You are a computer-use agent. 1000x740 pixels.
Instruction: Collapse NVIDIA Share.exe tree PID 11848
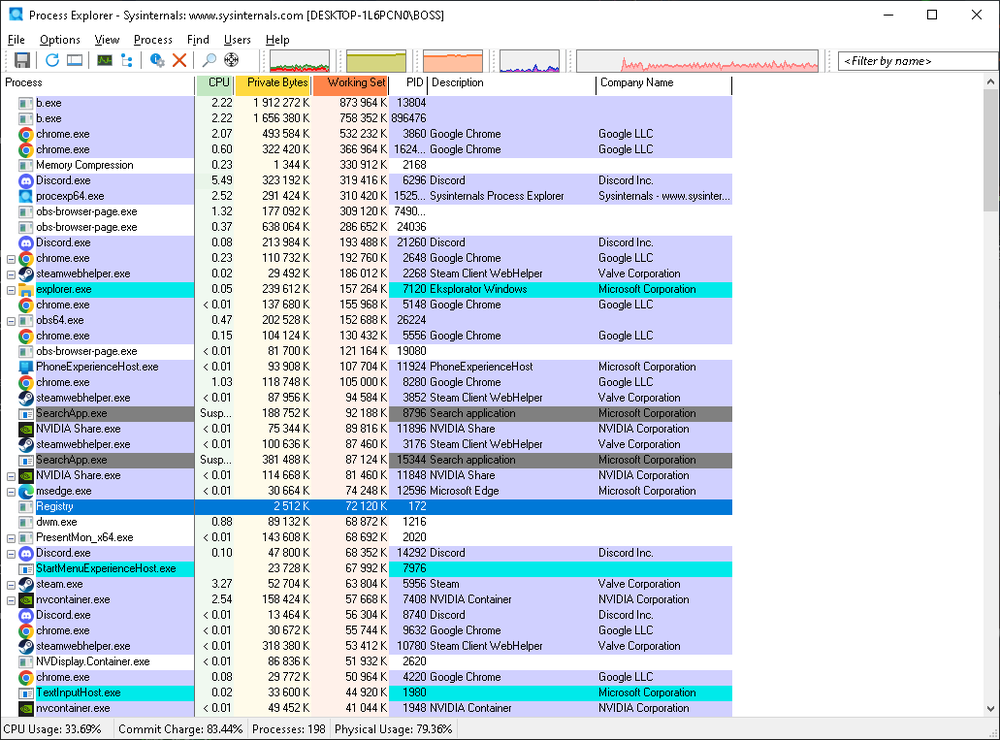[11, 476]
